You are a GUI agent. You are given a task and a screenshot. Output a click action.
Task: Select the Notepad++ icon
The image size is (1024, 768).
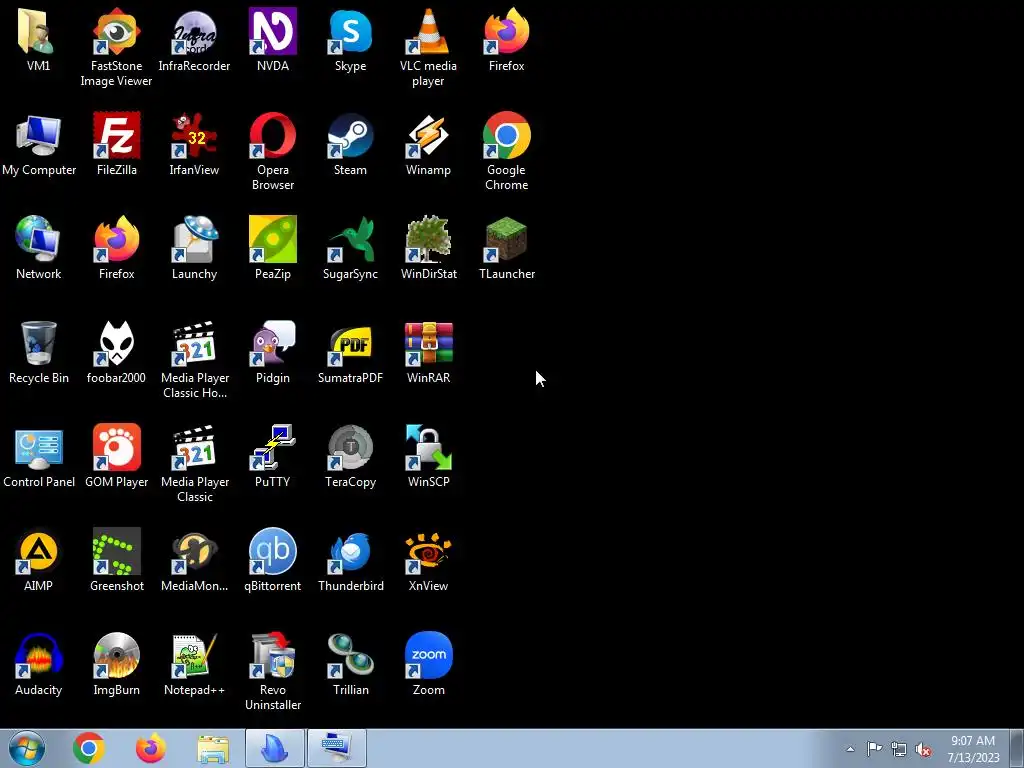pos(195,655)
